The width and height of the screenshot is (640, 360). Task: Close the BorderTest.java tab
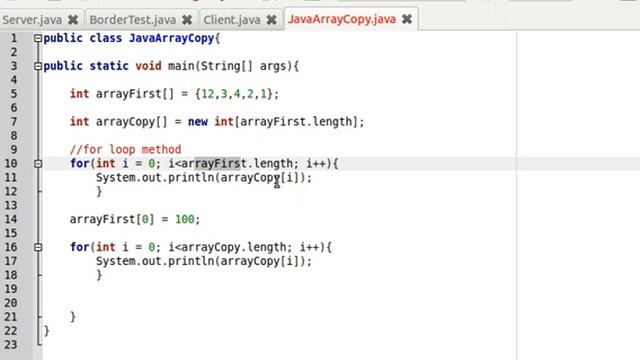coord(187,20)
